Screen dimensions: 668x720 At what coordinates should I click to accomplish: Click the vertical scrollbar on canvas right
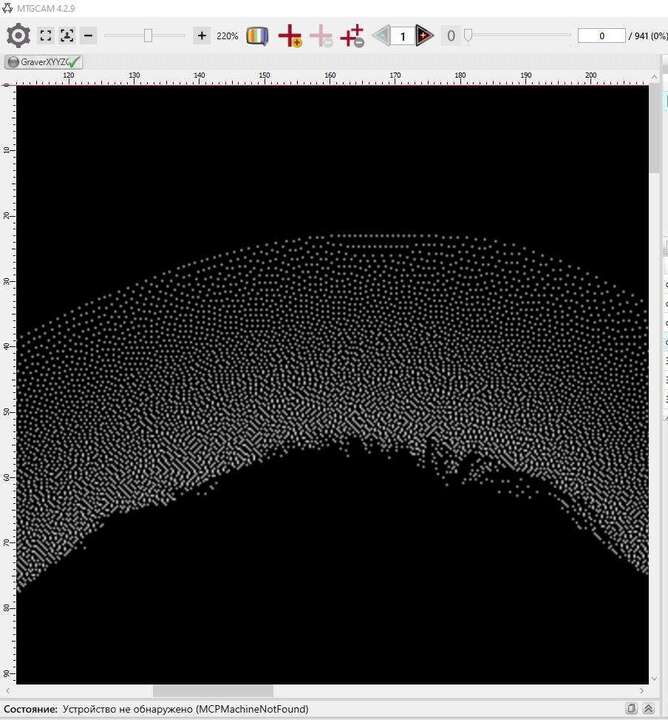click(x=654, y=140)
